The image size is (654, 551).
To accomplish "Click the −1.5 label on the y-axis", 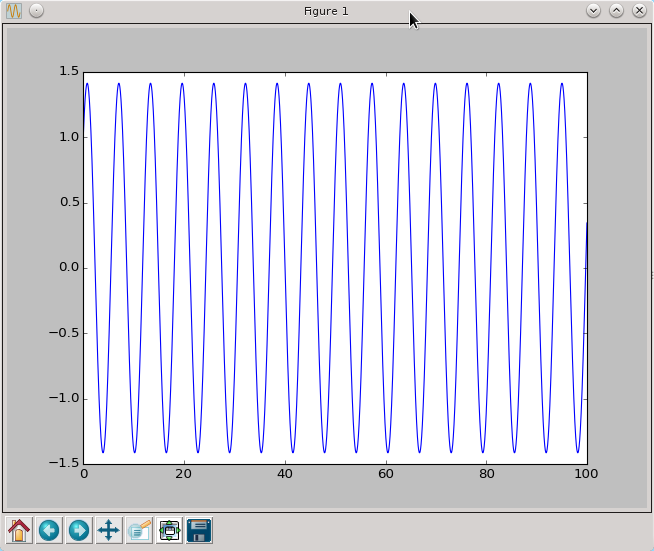I will [65, 464].
